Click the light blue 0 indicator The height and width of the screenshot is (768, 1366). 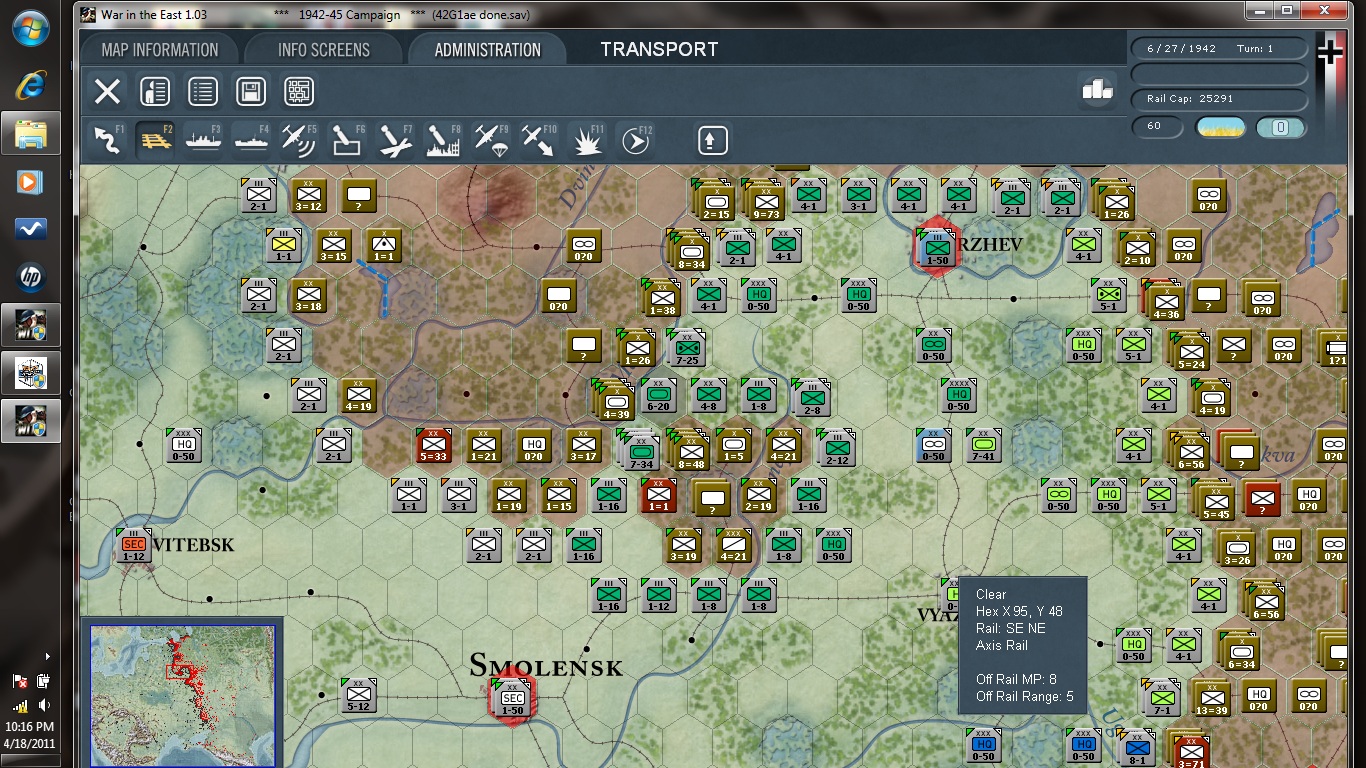click(x=1281, y=127)
